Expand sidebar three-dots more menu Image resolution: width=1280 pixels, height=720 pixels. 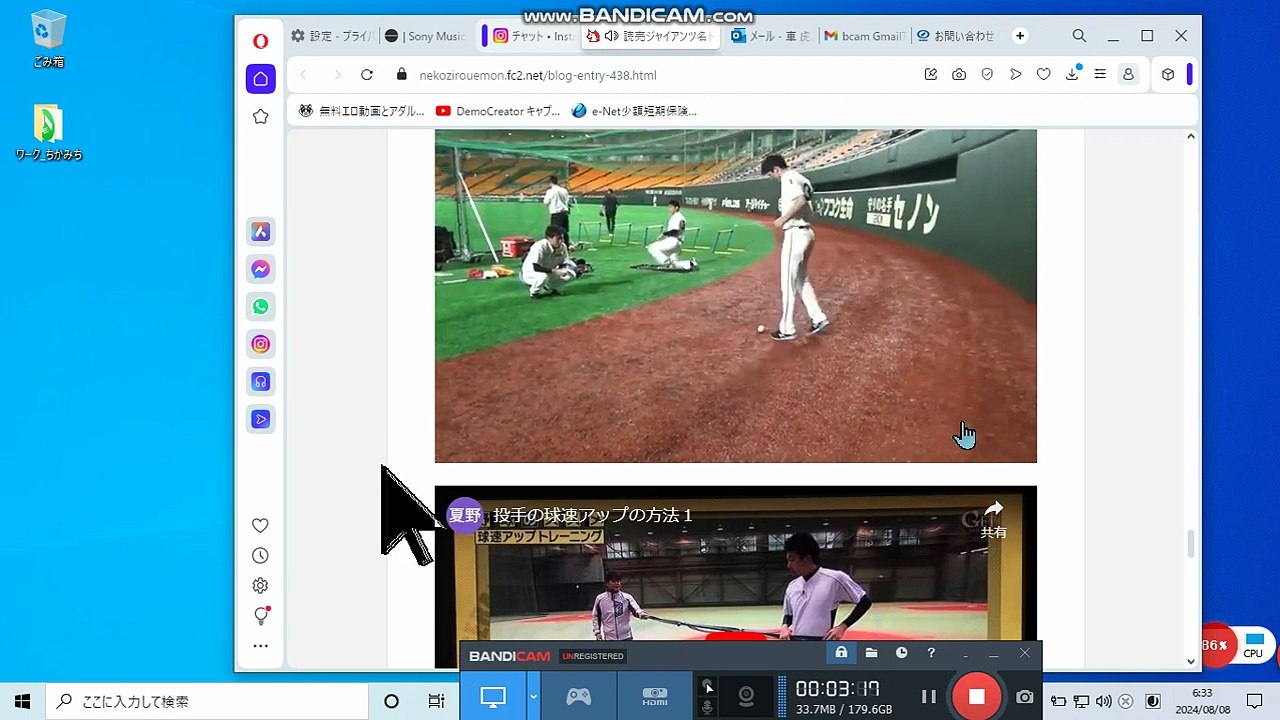tap(261, 647)
